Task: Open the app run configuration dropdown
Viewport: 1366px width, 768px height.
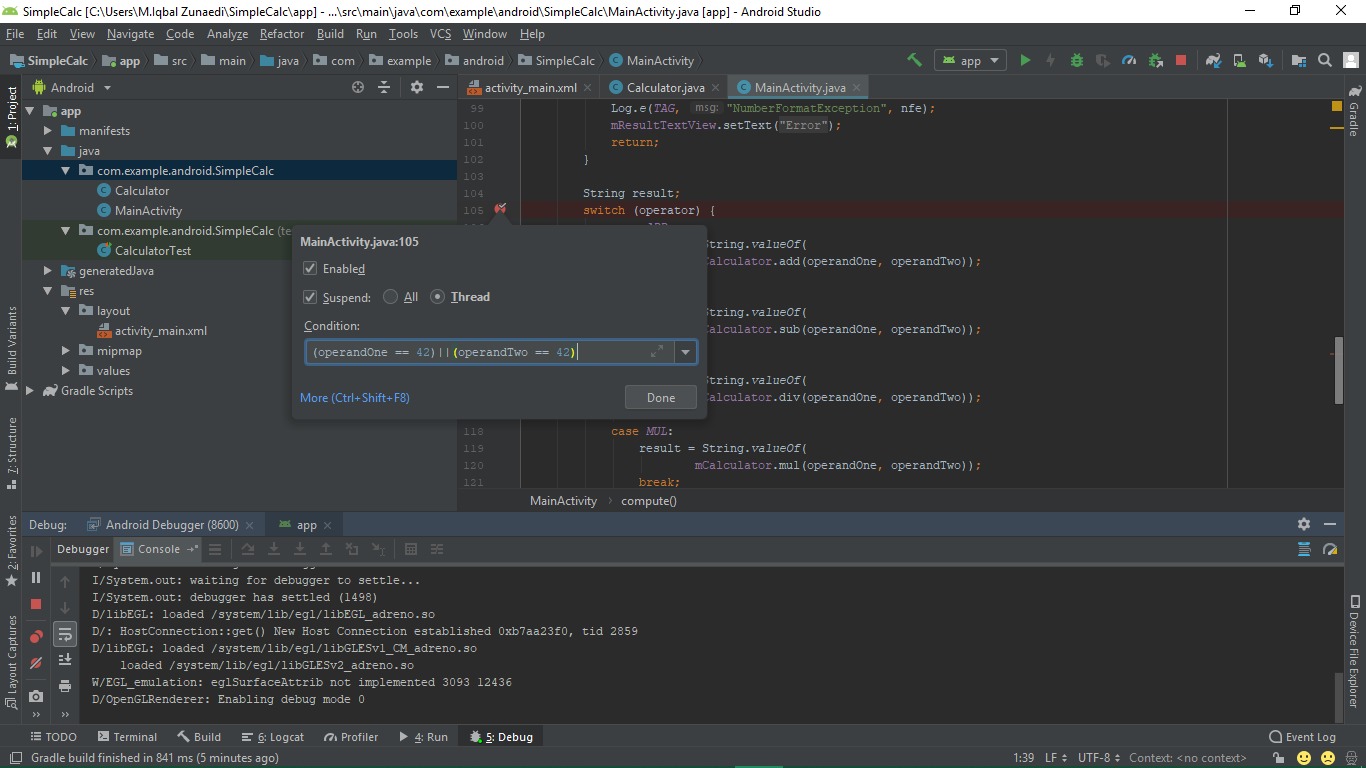Action: pos(970,60)
